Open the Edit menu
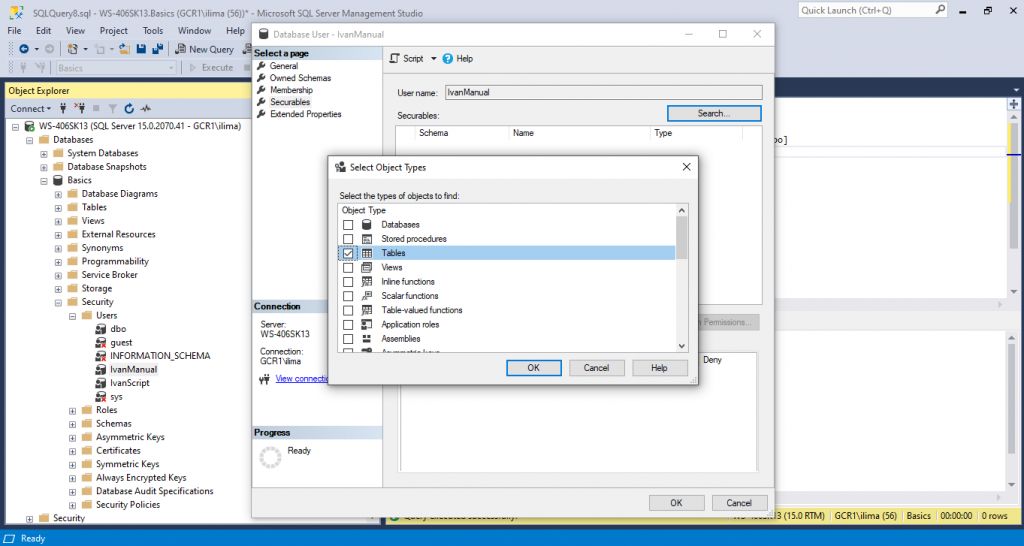This screenshot has height=546, width=1024. point(43,31)
